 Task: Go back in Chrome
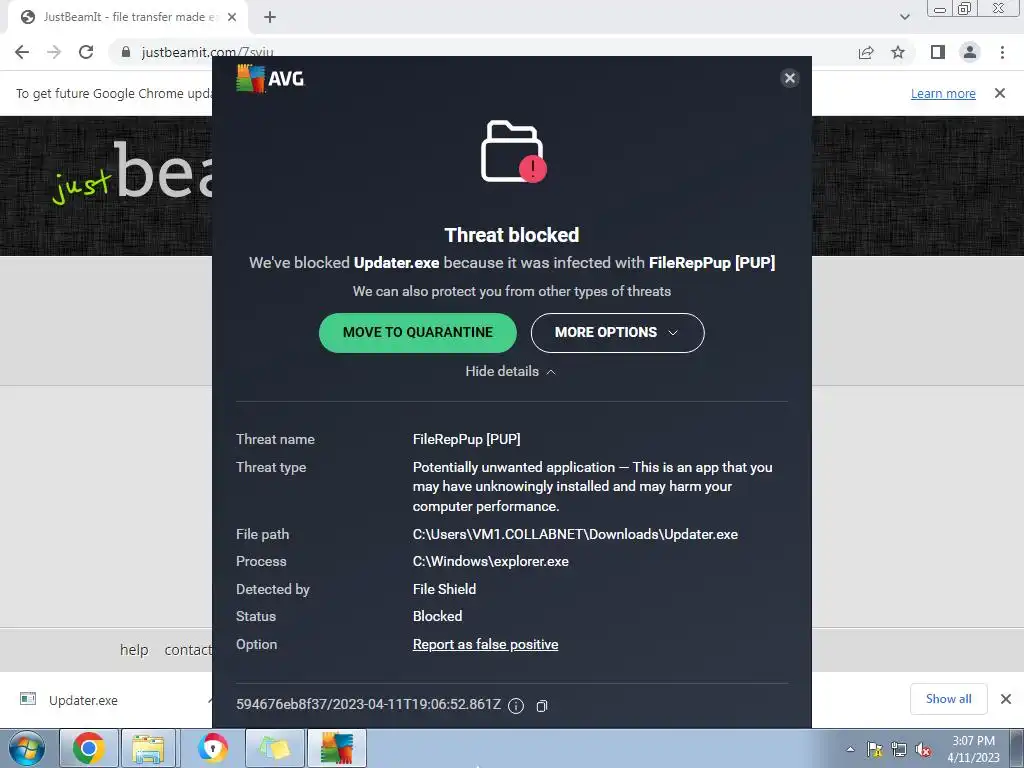(22, 52)
